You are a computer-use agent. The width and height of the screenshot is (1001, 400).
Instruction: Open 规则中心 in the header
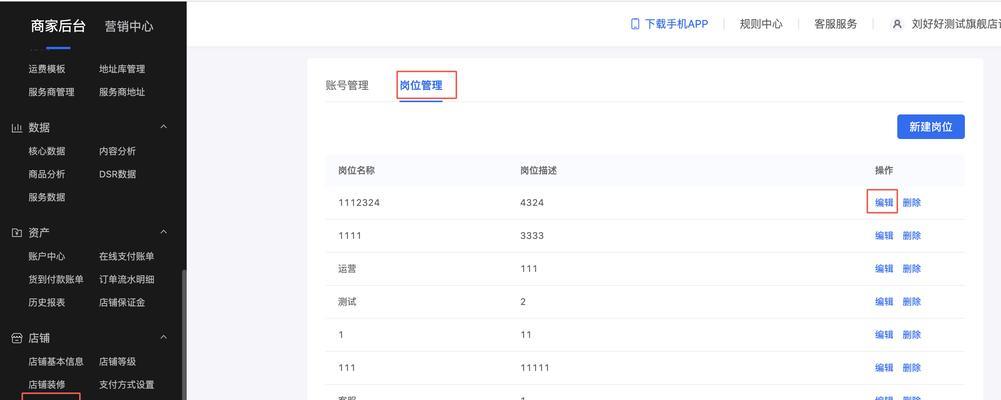coord(761,24)
